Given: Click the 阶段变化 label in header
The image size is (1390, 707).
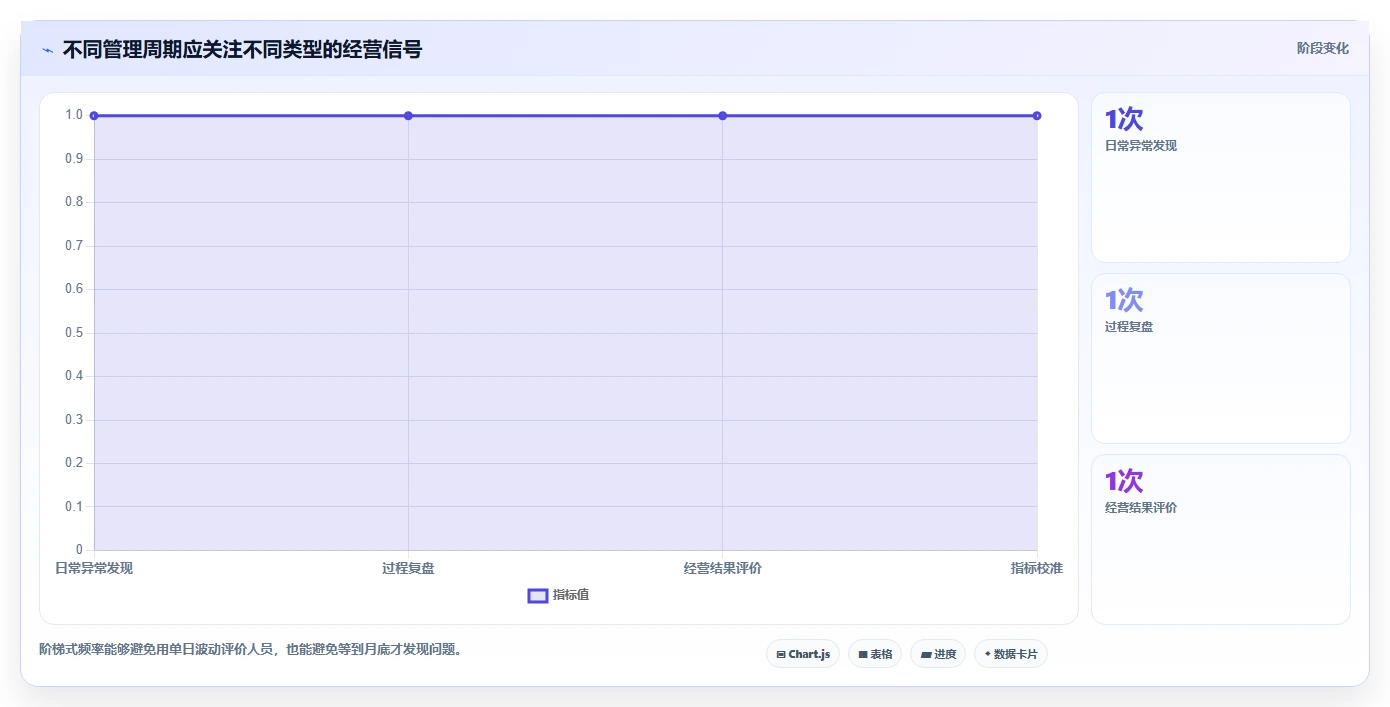Looking at the screenshot, I should point(1322,48).
